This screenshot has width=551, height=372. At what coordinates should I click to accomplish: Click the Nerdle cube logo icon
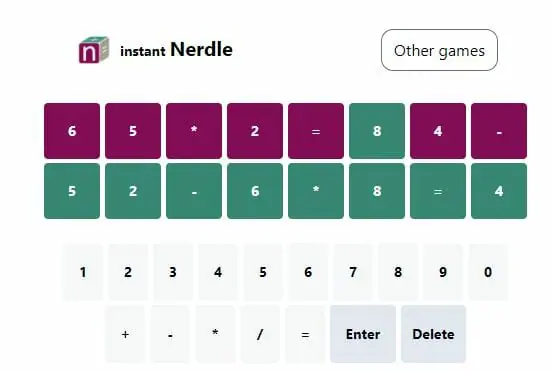pos(94,50)
